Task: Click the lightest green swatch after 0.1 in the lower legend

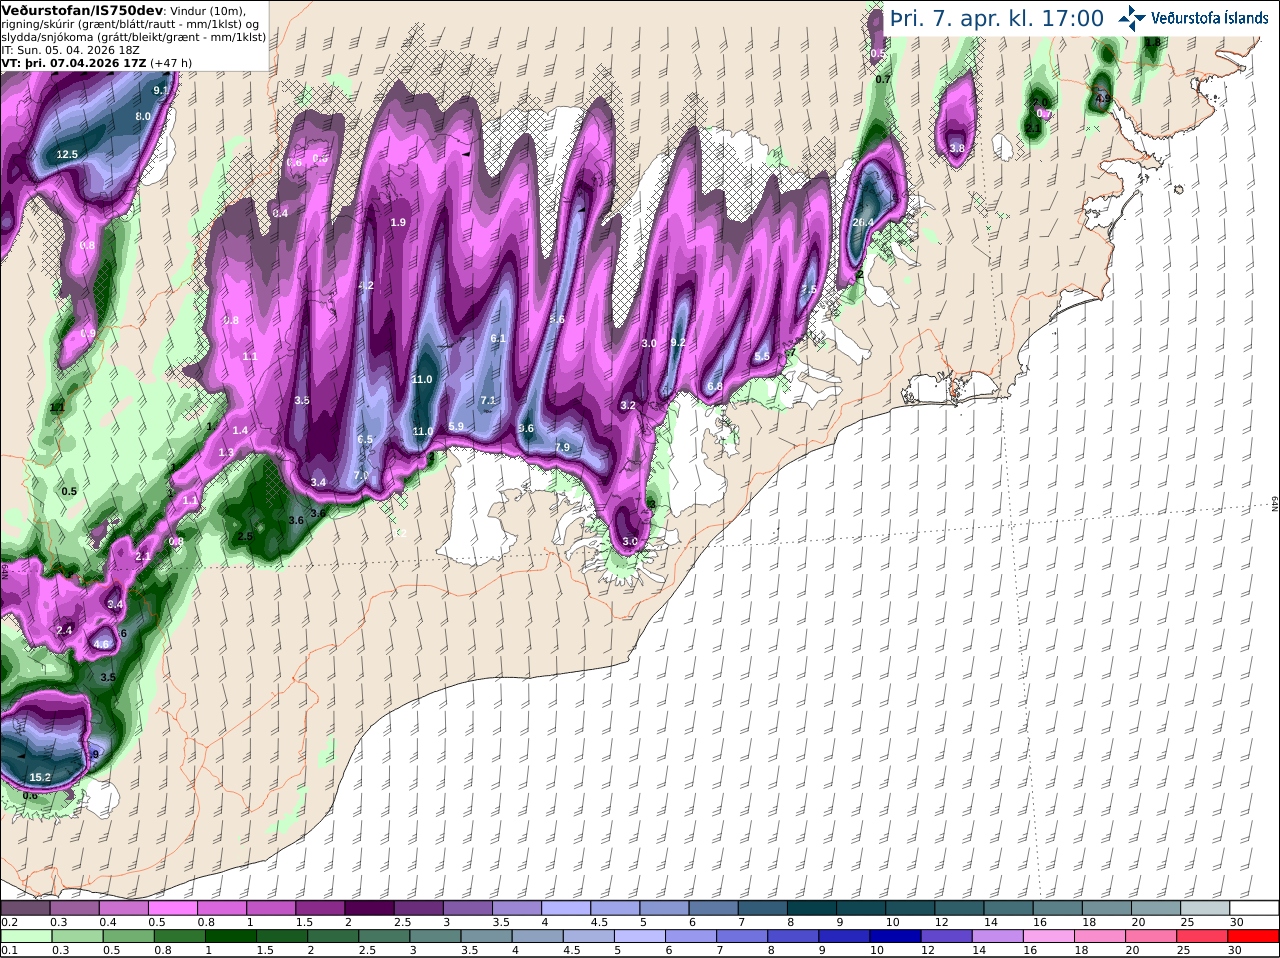Action: 25,936
